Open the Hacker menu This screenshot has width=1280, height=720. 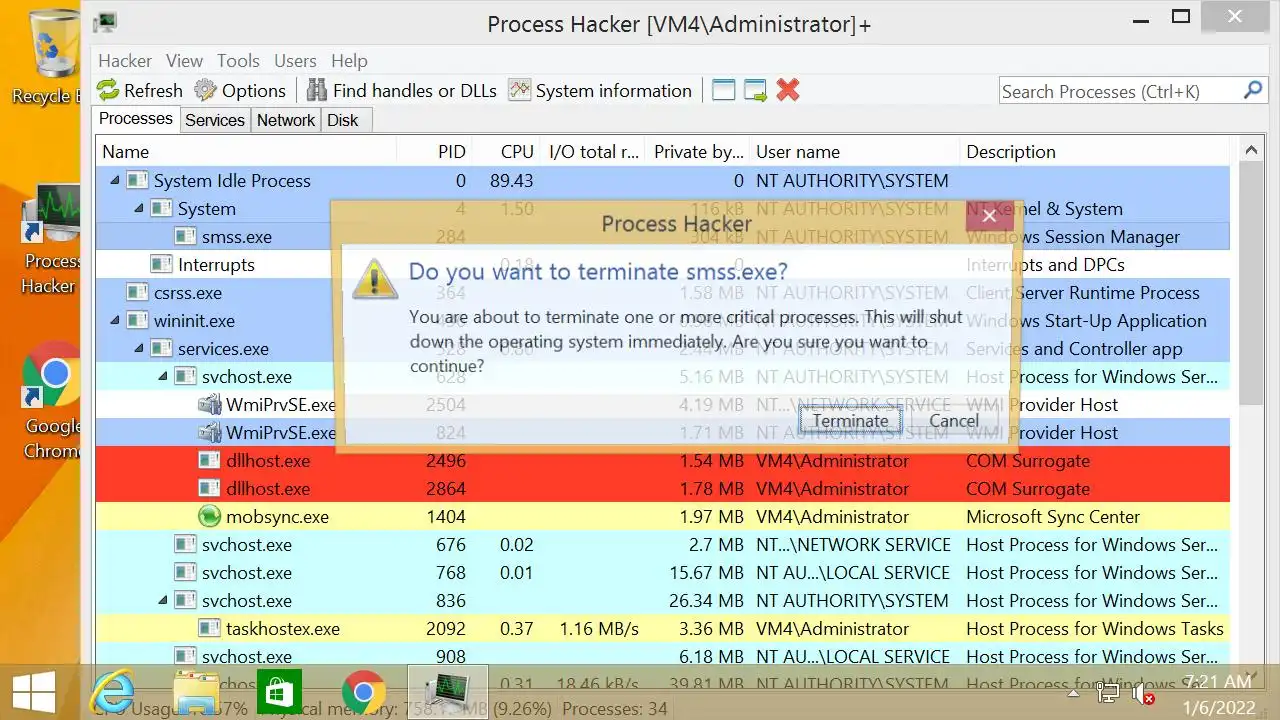[x=125, y=61]
